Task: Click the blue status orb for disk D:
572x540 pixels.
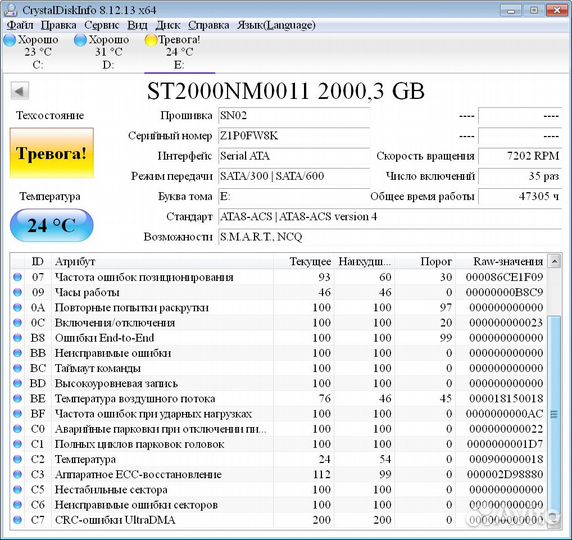Action: tap(80, 40)
